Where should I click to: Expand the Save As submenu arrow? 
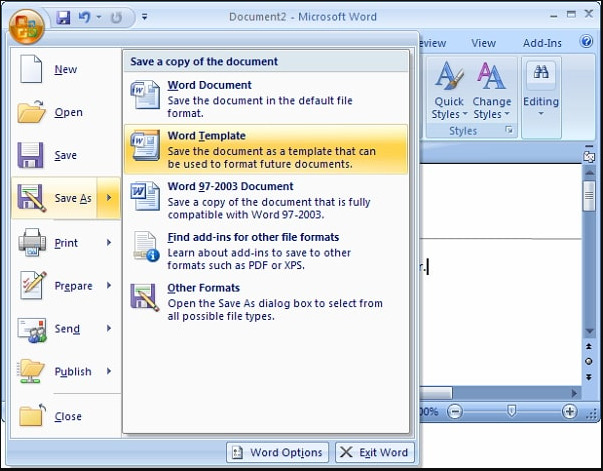tap(108, 198)
